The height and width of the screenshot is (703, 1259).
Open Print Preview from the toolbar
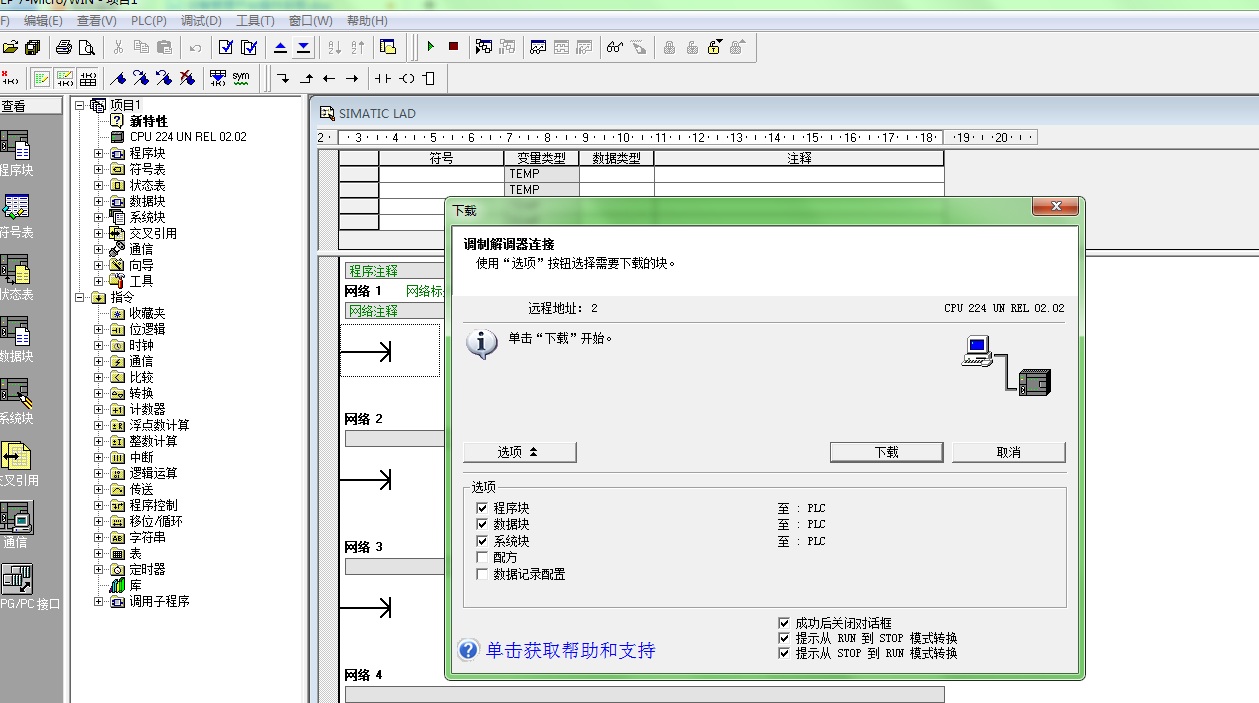[87, 47]
